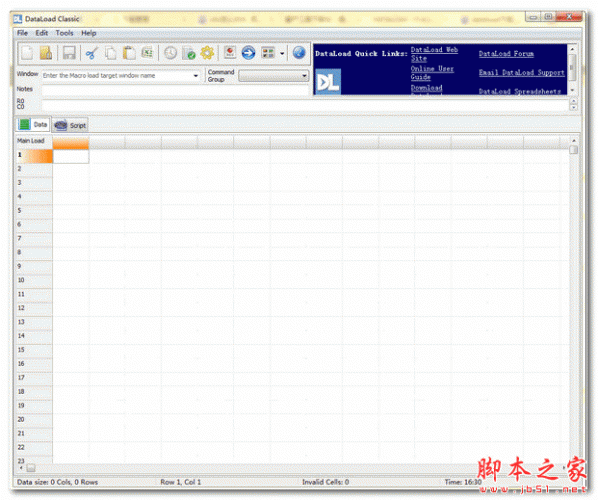Click the Save floppy disk icon

pyautogui.click(x=69, y=53)
